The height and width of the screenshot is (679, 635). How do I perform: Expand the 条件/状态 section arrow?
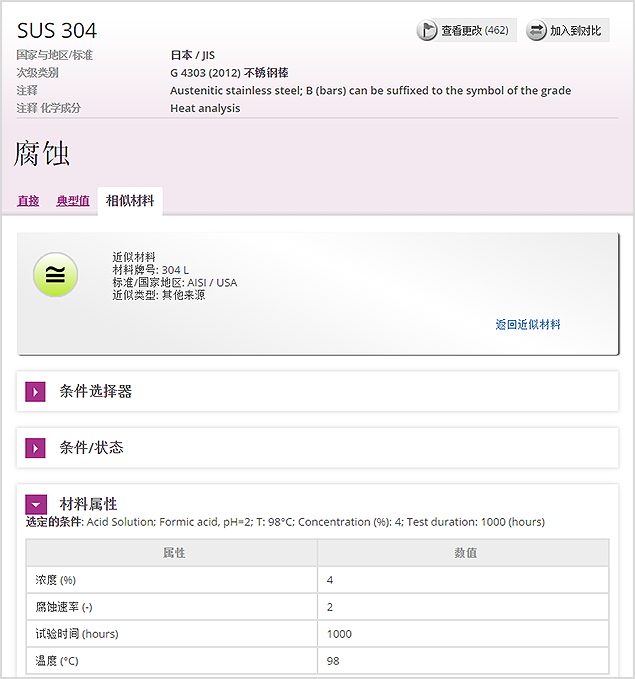(36, 448)
